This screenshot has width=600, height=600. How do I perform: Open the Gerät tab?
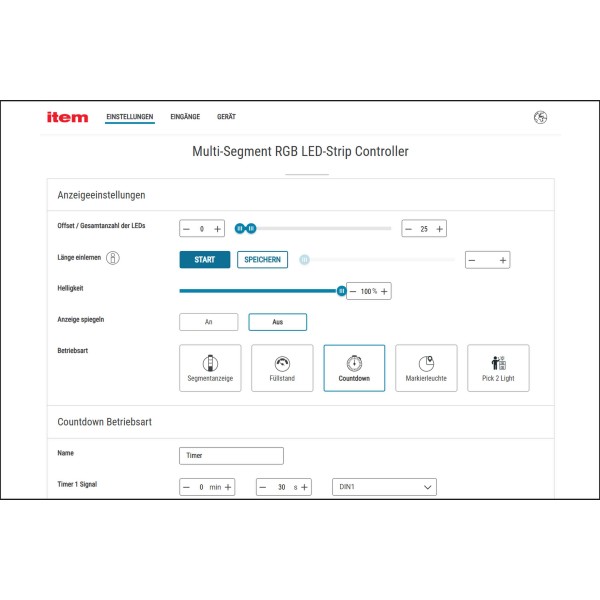[226, 117]
